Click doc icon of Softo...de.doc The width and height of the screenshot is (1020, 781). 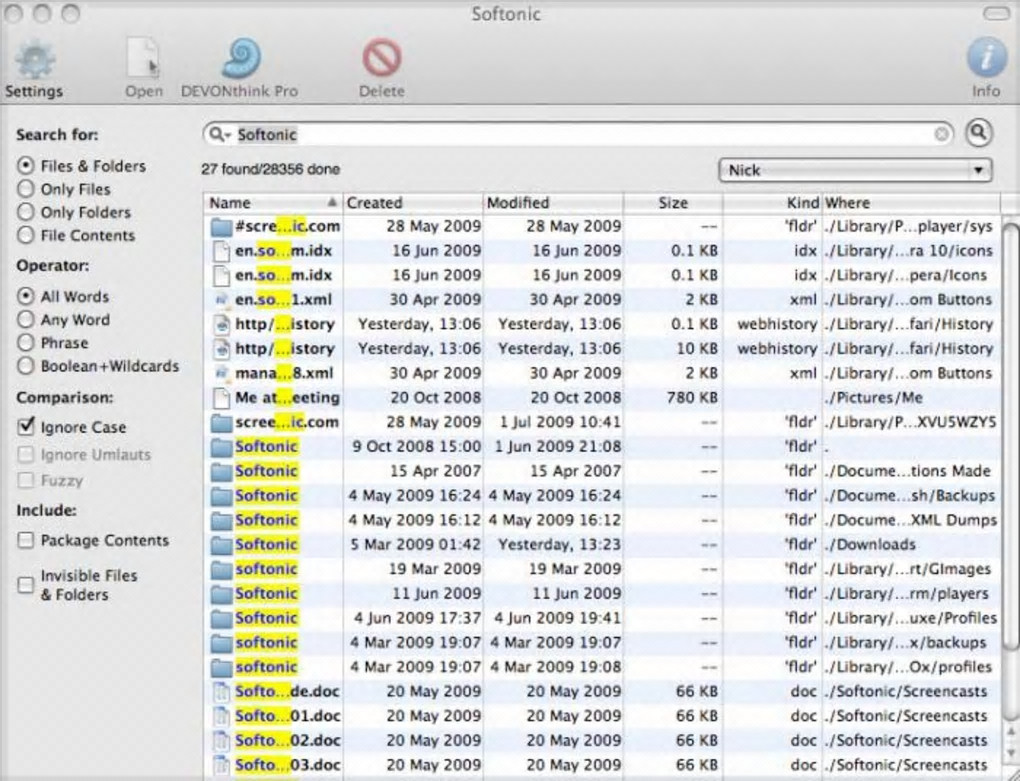[x=222, y=692]
